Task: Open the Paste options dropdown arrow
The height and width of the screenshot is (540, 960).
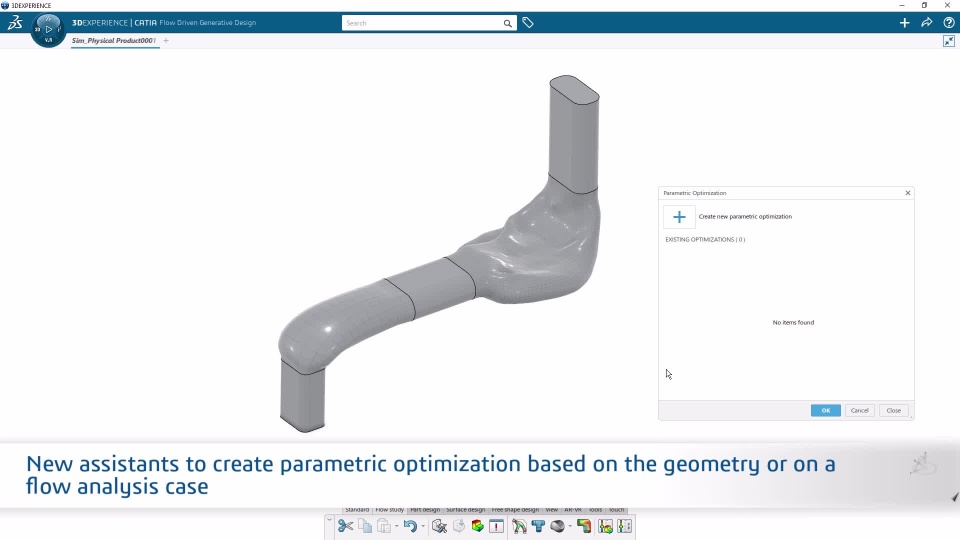Action: click(x=396, y=526)
